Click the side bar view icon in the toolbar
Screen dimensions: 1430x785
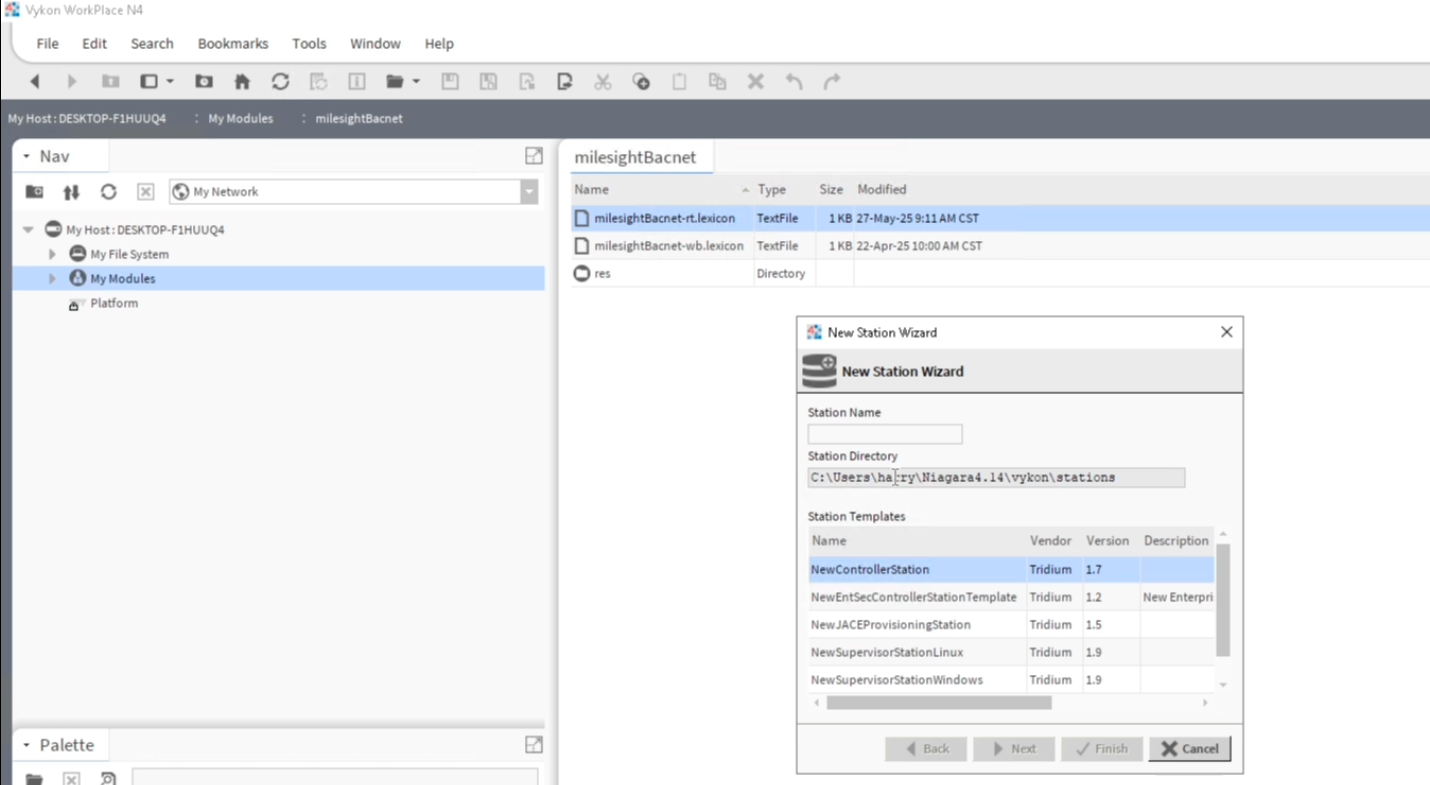pyautogui.click(x=149, y=82)
